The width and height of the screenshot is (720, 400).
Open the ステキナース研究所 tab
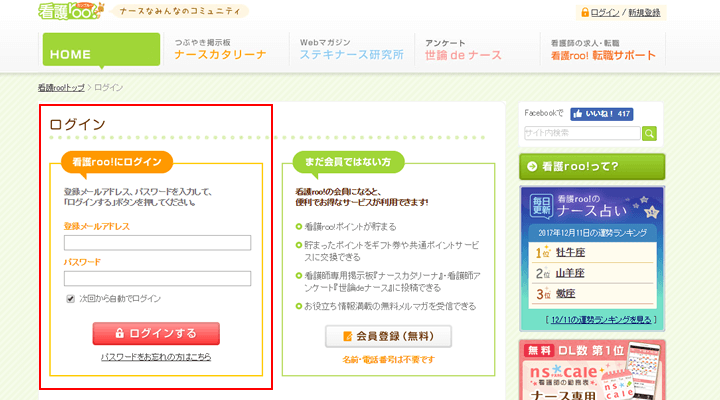tap(352, 49)
